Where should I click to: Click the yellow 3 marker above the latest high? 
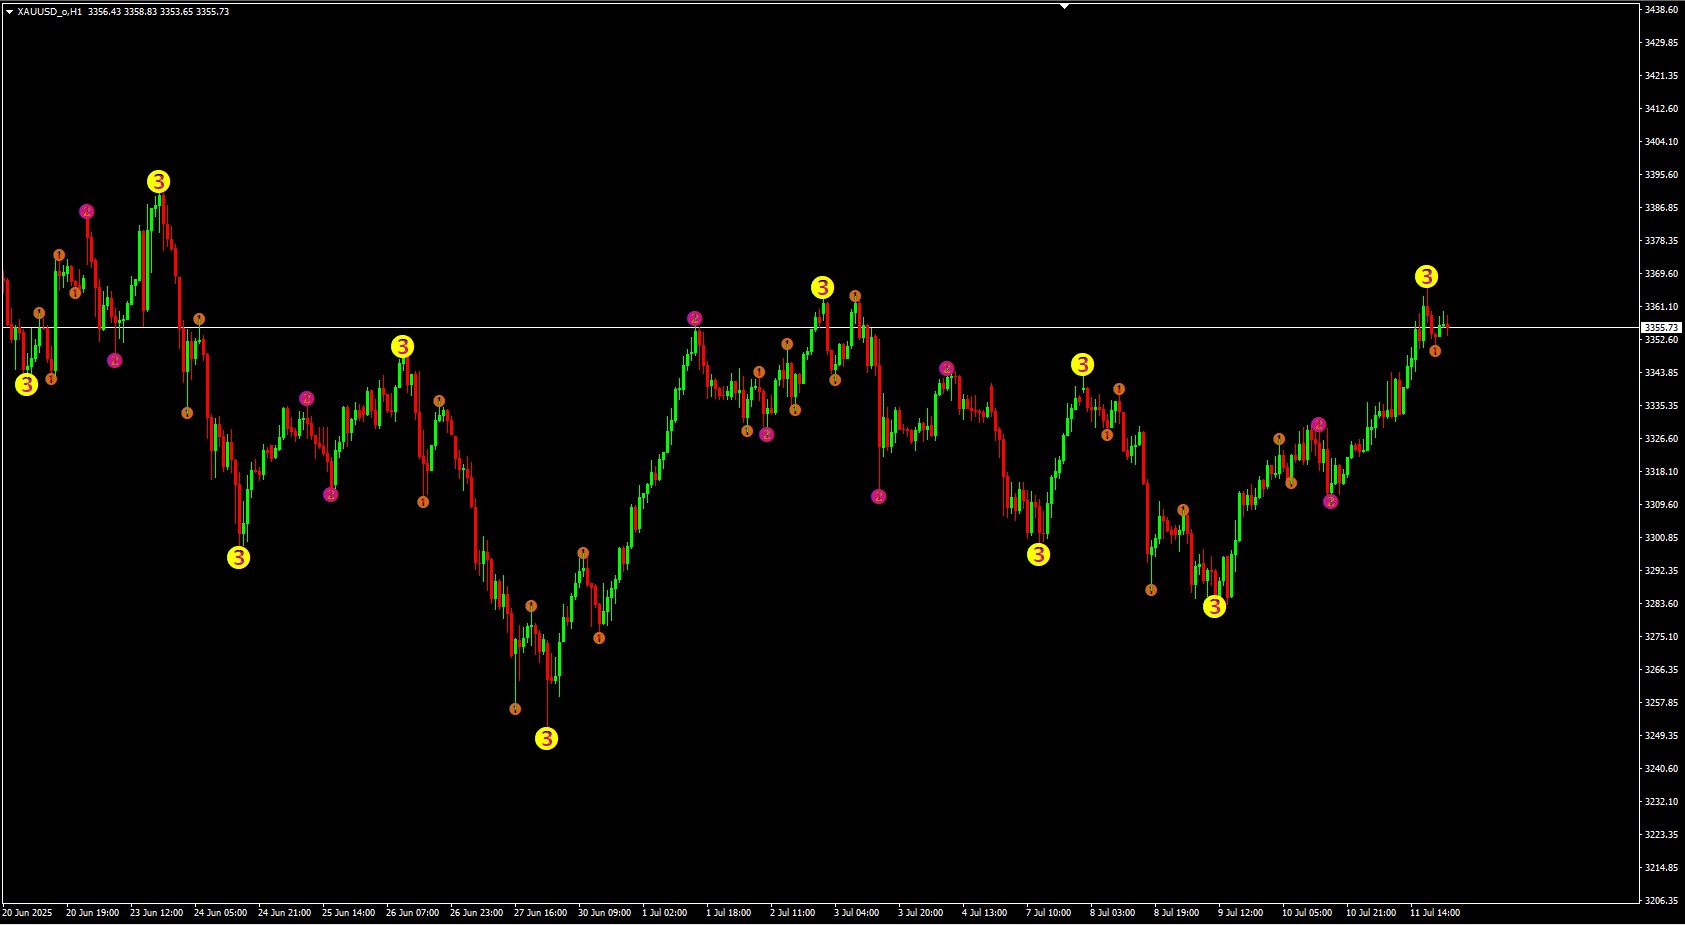tap(1426, 277)
